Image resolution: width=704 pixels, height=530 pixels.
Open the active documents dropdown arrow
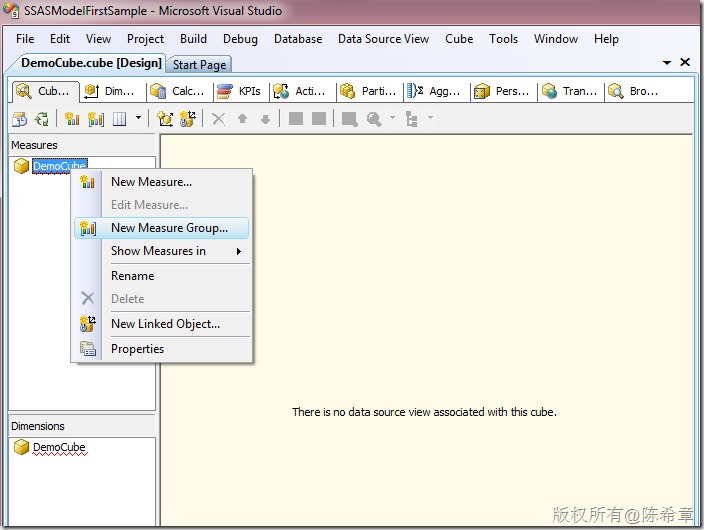[667, 62]
